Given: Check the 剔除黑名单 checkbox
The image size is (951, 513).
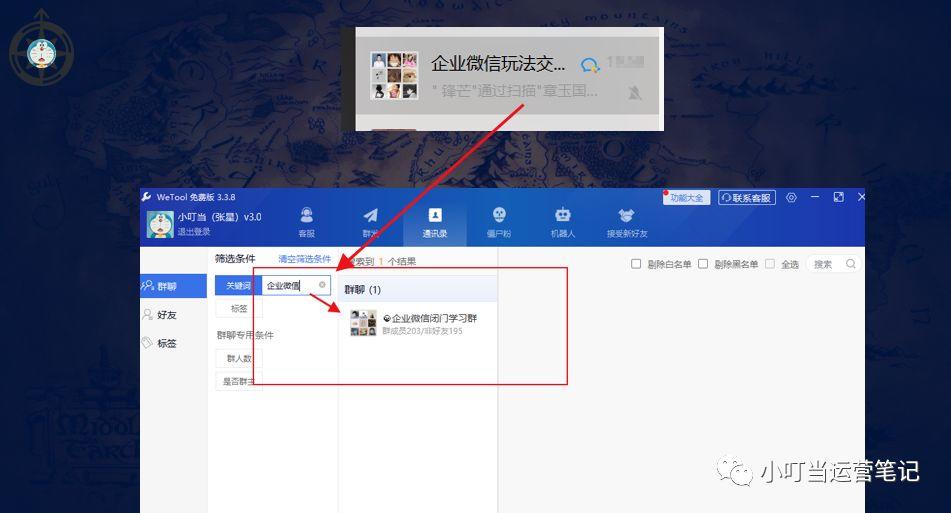Looking at the screenshot, I should coord(703,264).
